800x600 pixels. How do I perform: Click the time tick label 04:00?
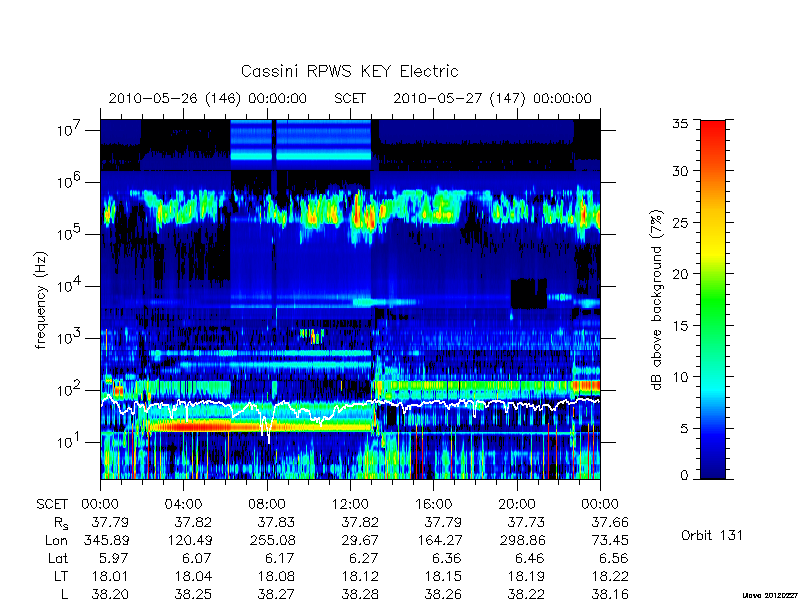[x=183, y=505]
